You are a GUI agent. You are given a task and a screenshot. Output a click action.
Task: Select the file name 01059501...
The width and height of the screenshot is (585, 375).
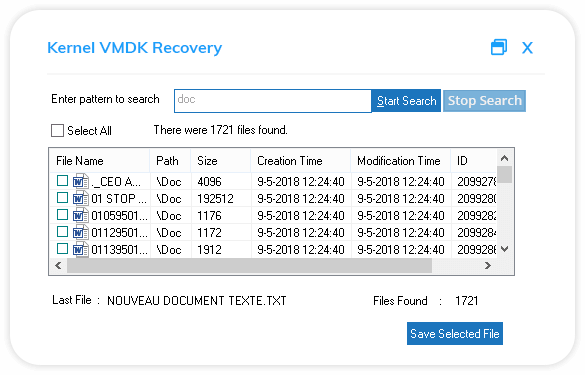pos(119,216)
